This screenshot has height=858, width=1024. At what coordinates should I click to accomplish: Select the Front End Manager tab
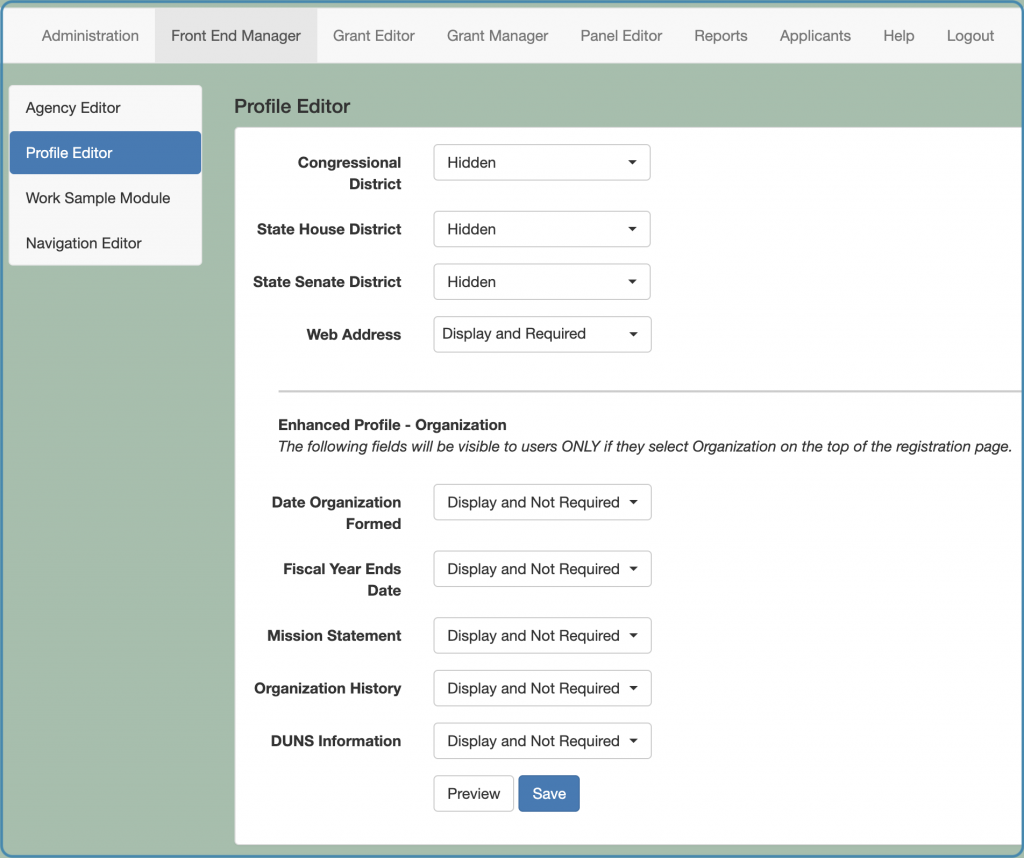click(235, 35)
